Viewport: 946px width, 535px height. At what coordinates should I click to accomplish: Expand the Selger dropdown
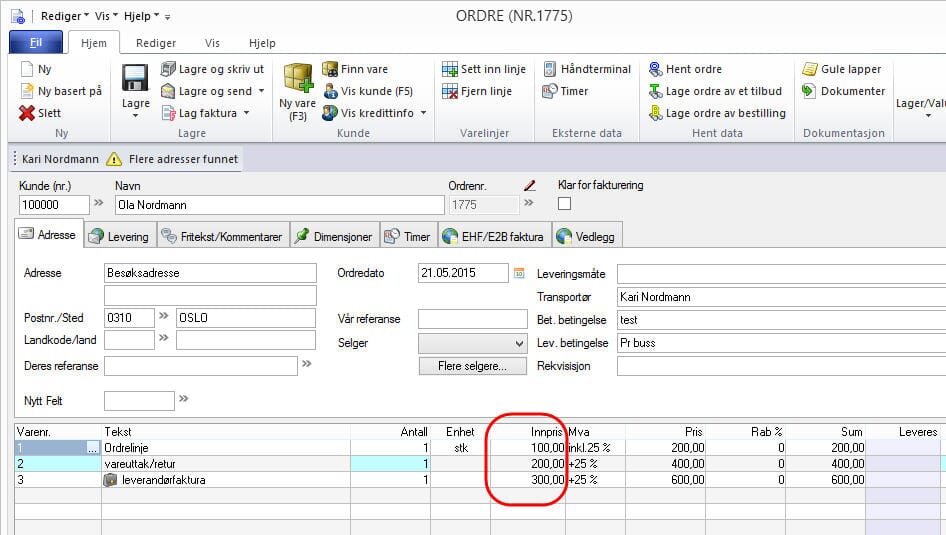tap(518, 343)
